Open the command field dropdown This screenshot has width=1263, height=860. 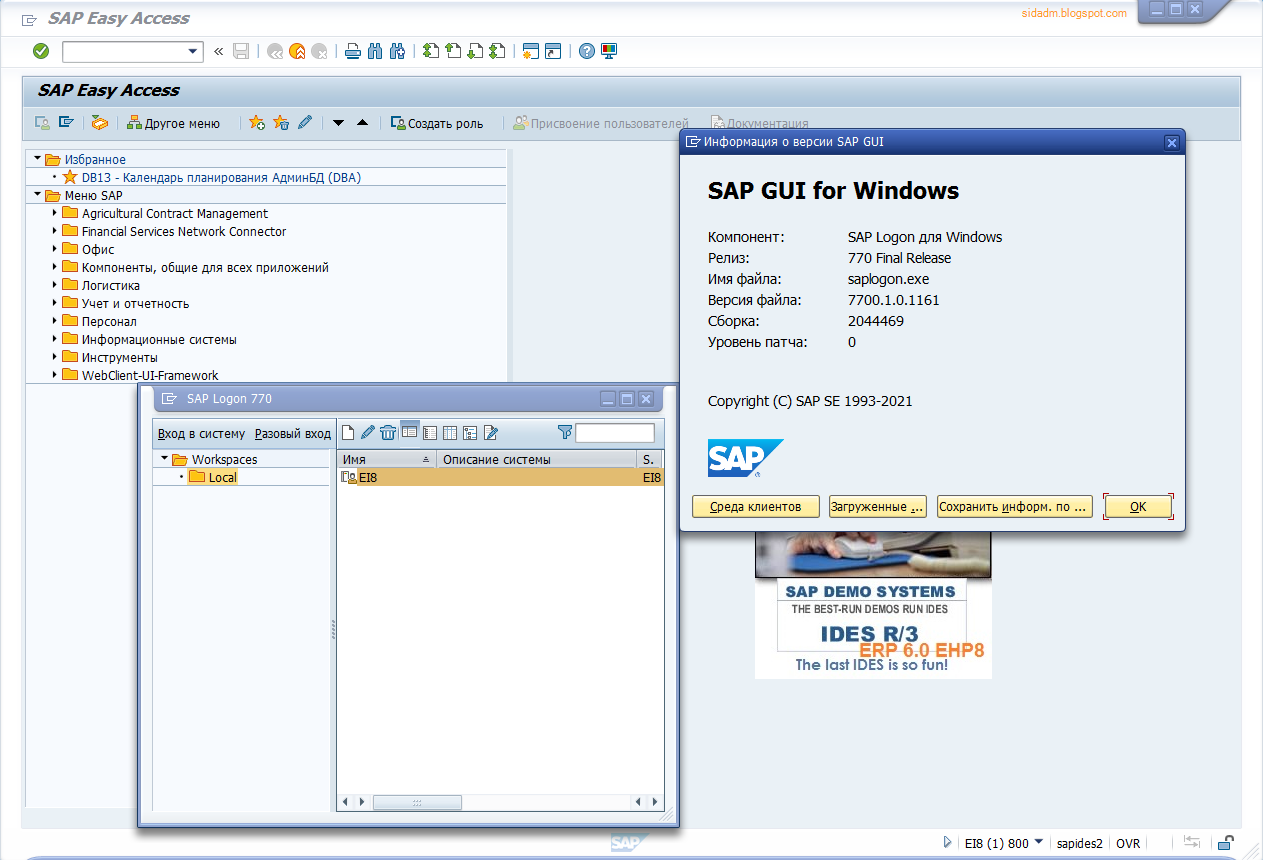[193, 51]
